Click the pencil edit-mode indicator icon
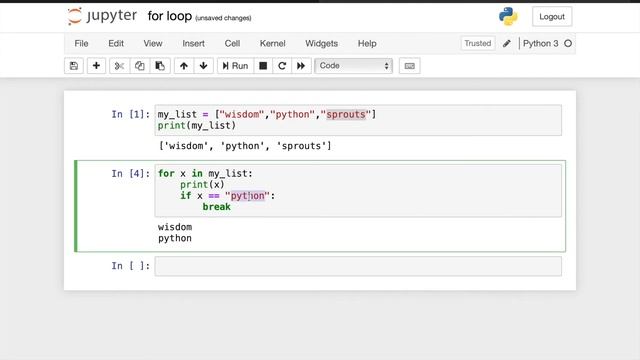640x360 pixels. (x=507, y=43)
